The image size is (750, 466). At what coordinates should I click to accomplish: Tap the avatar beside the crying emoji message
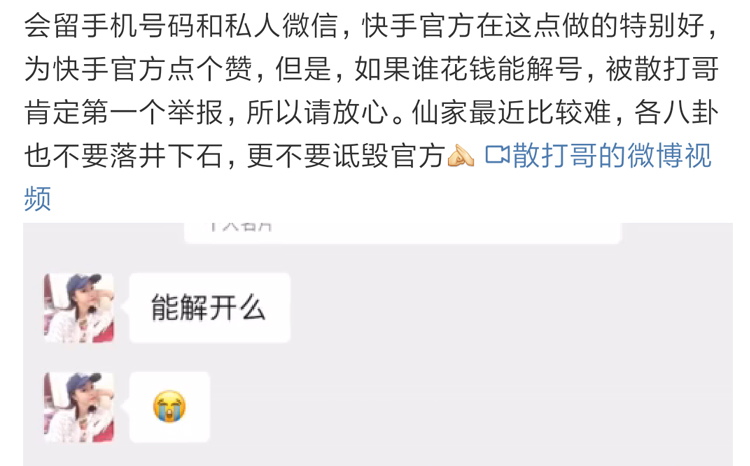pyautogui.click(x=79, y=407)
